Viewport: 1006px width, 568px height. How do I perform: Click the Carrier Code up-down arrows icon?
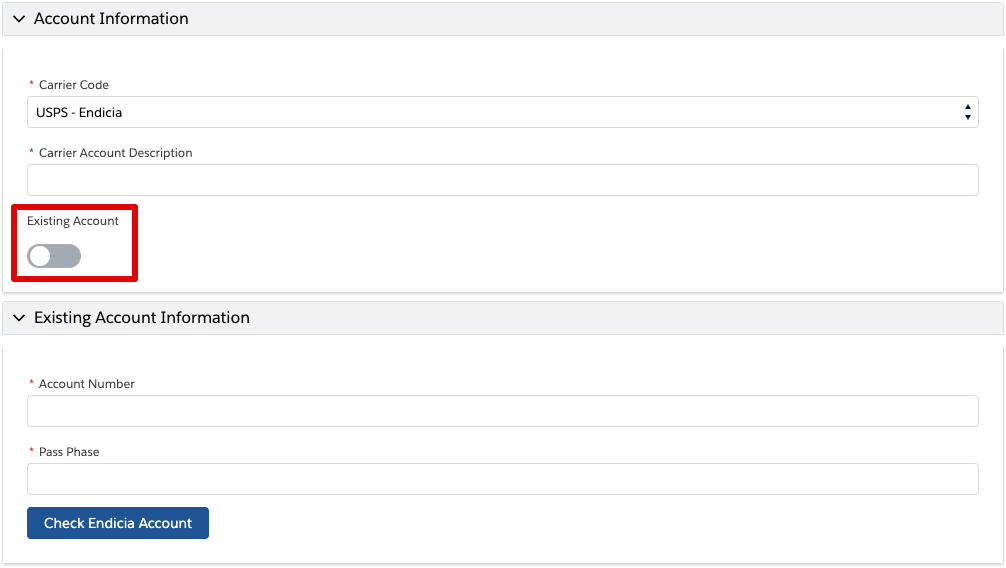tap(968, 112)
